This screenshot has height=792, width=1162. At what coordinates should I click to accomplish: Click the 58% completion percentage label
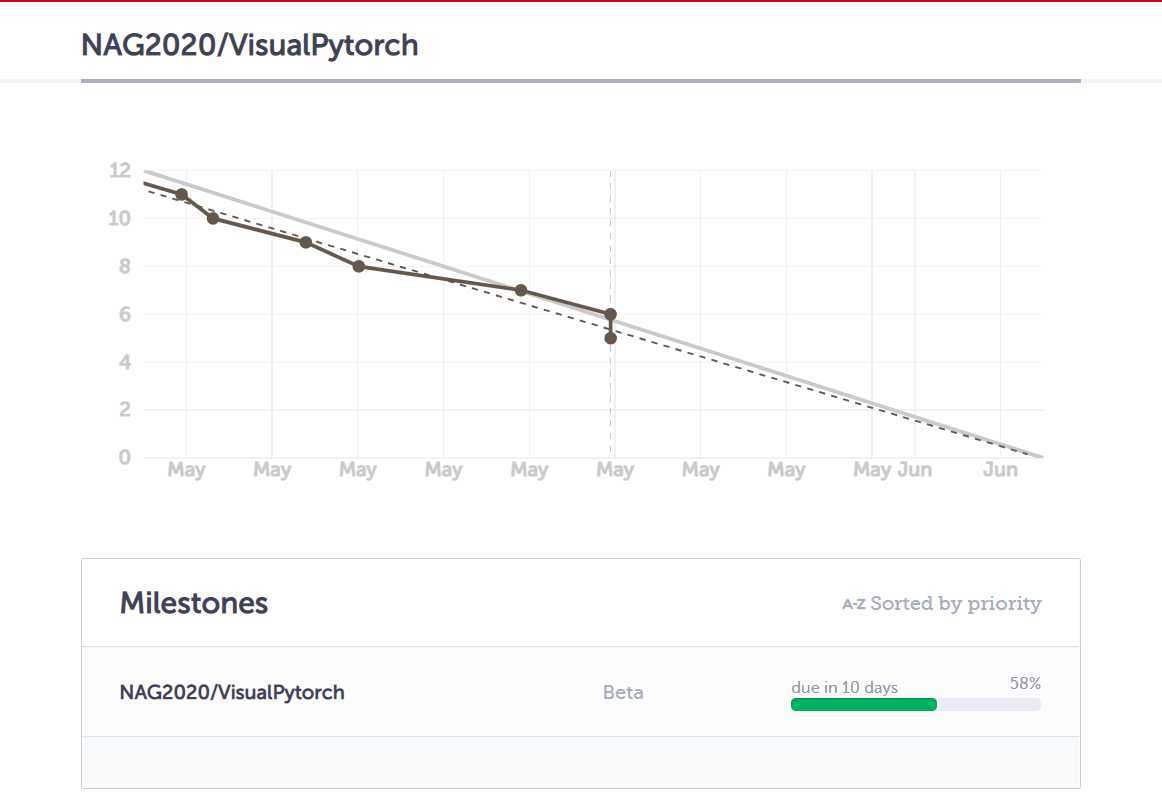coord(1026,683)
